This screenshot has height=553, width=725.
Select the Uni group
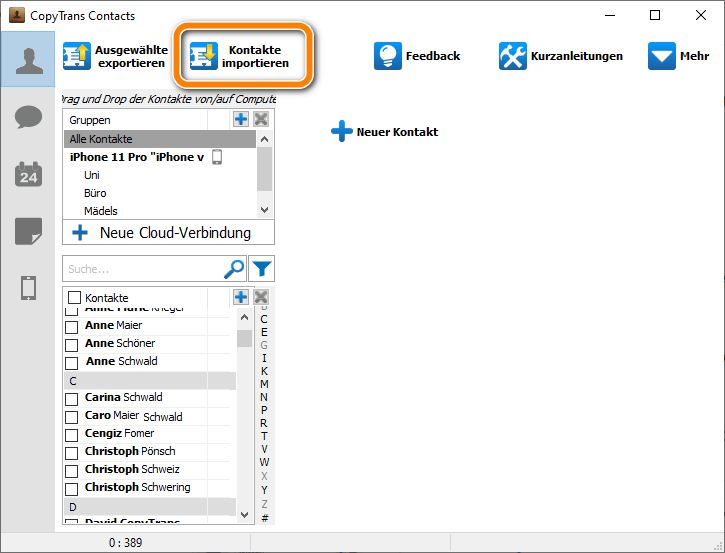(92, 175)
